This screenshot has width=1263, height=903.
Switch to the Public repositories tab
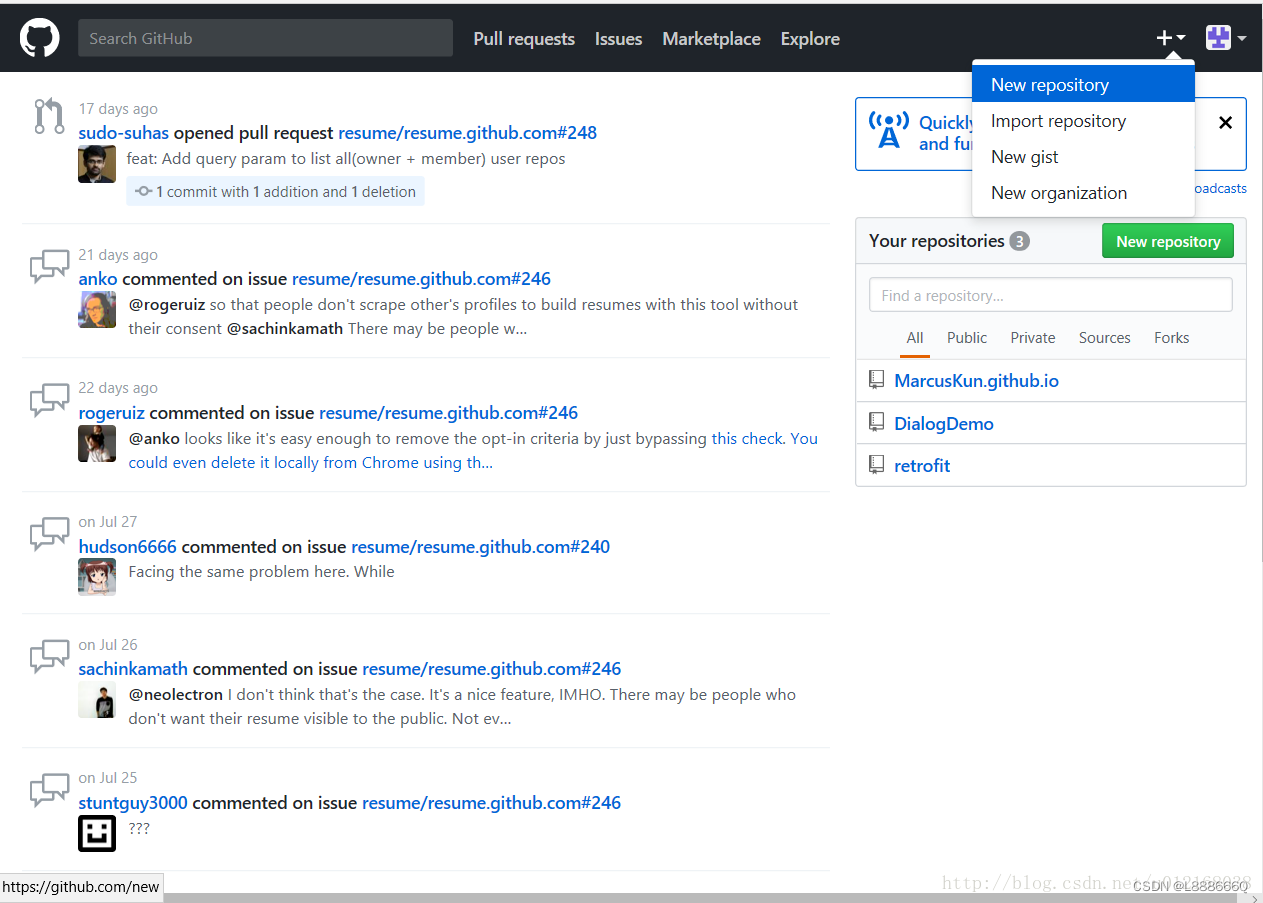(x=967, y=338)
